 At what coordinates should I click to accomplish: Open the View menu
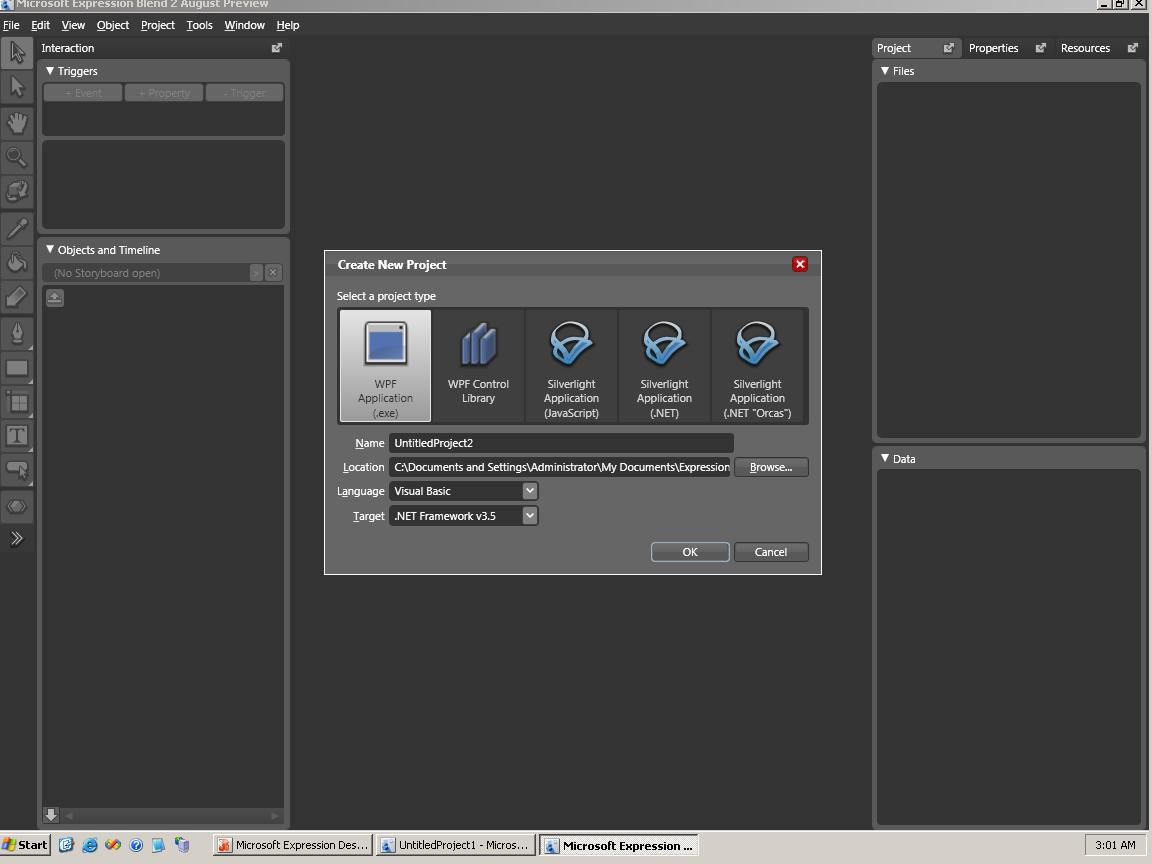(x=73, y=25)
